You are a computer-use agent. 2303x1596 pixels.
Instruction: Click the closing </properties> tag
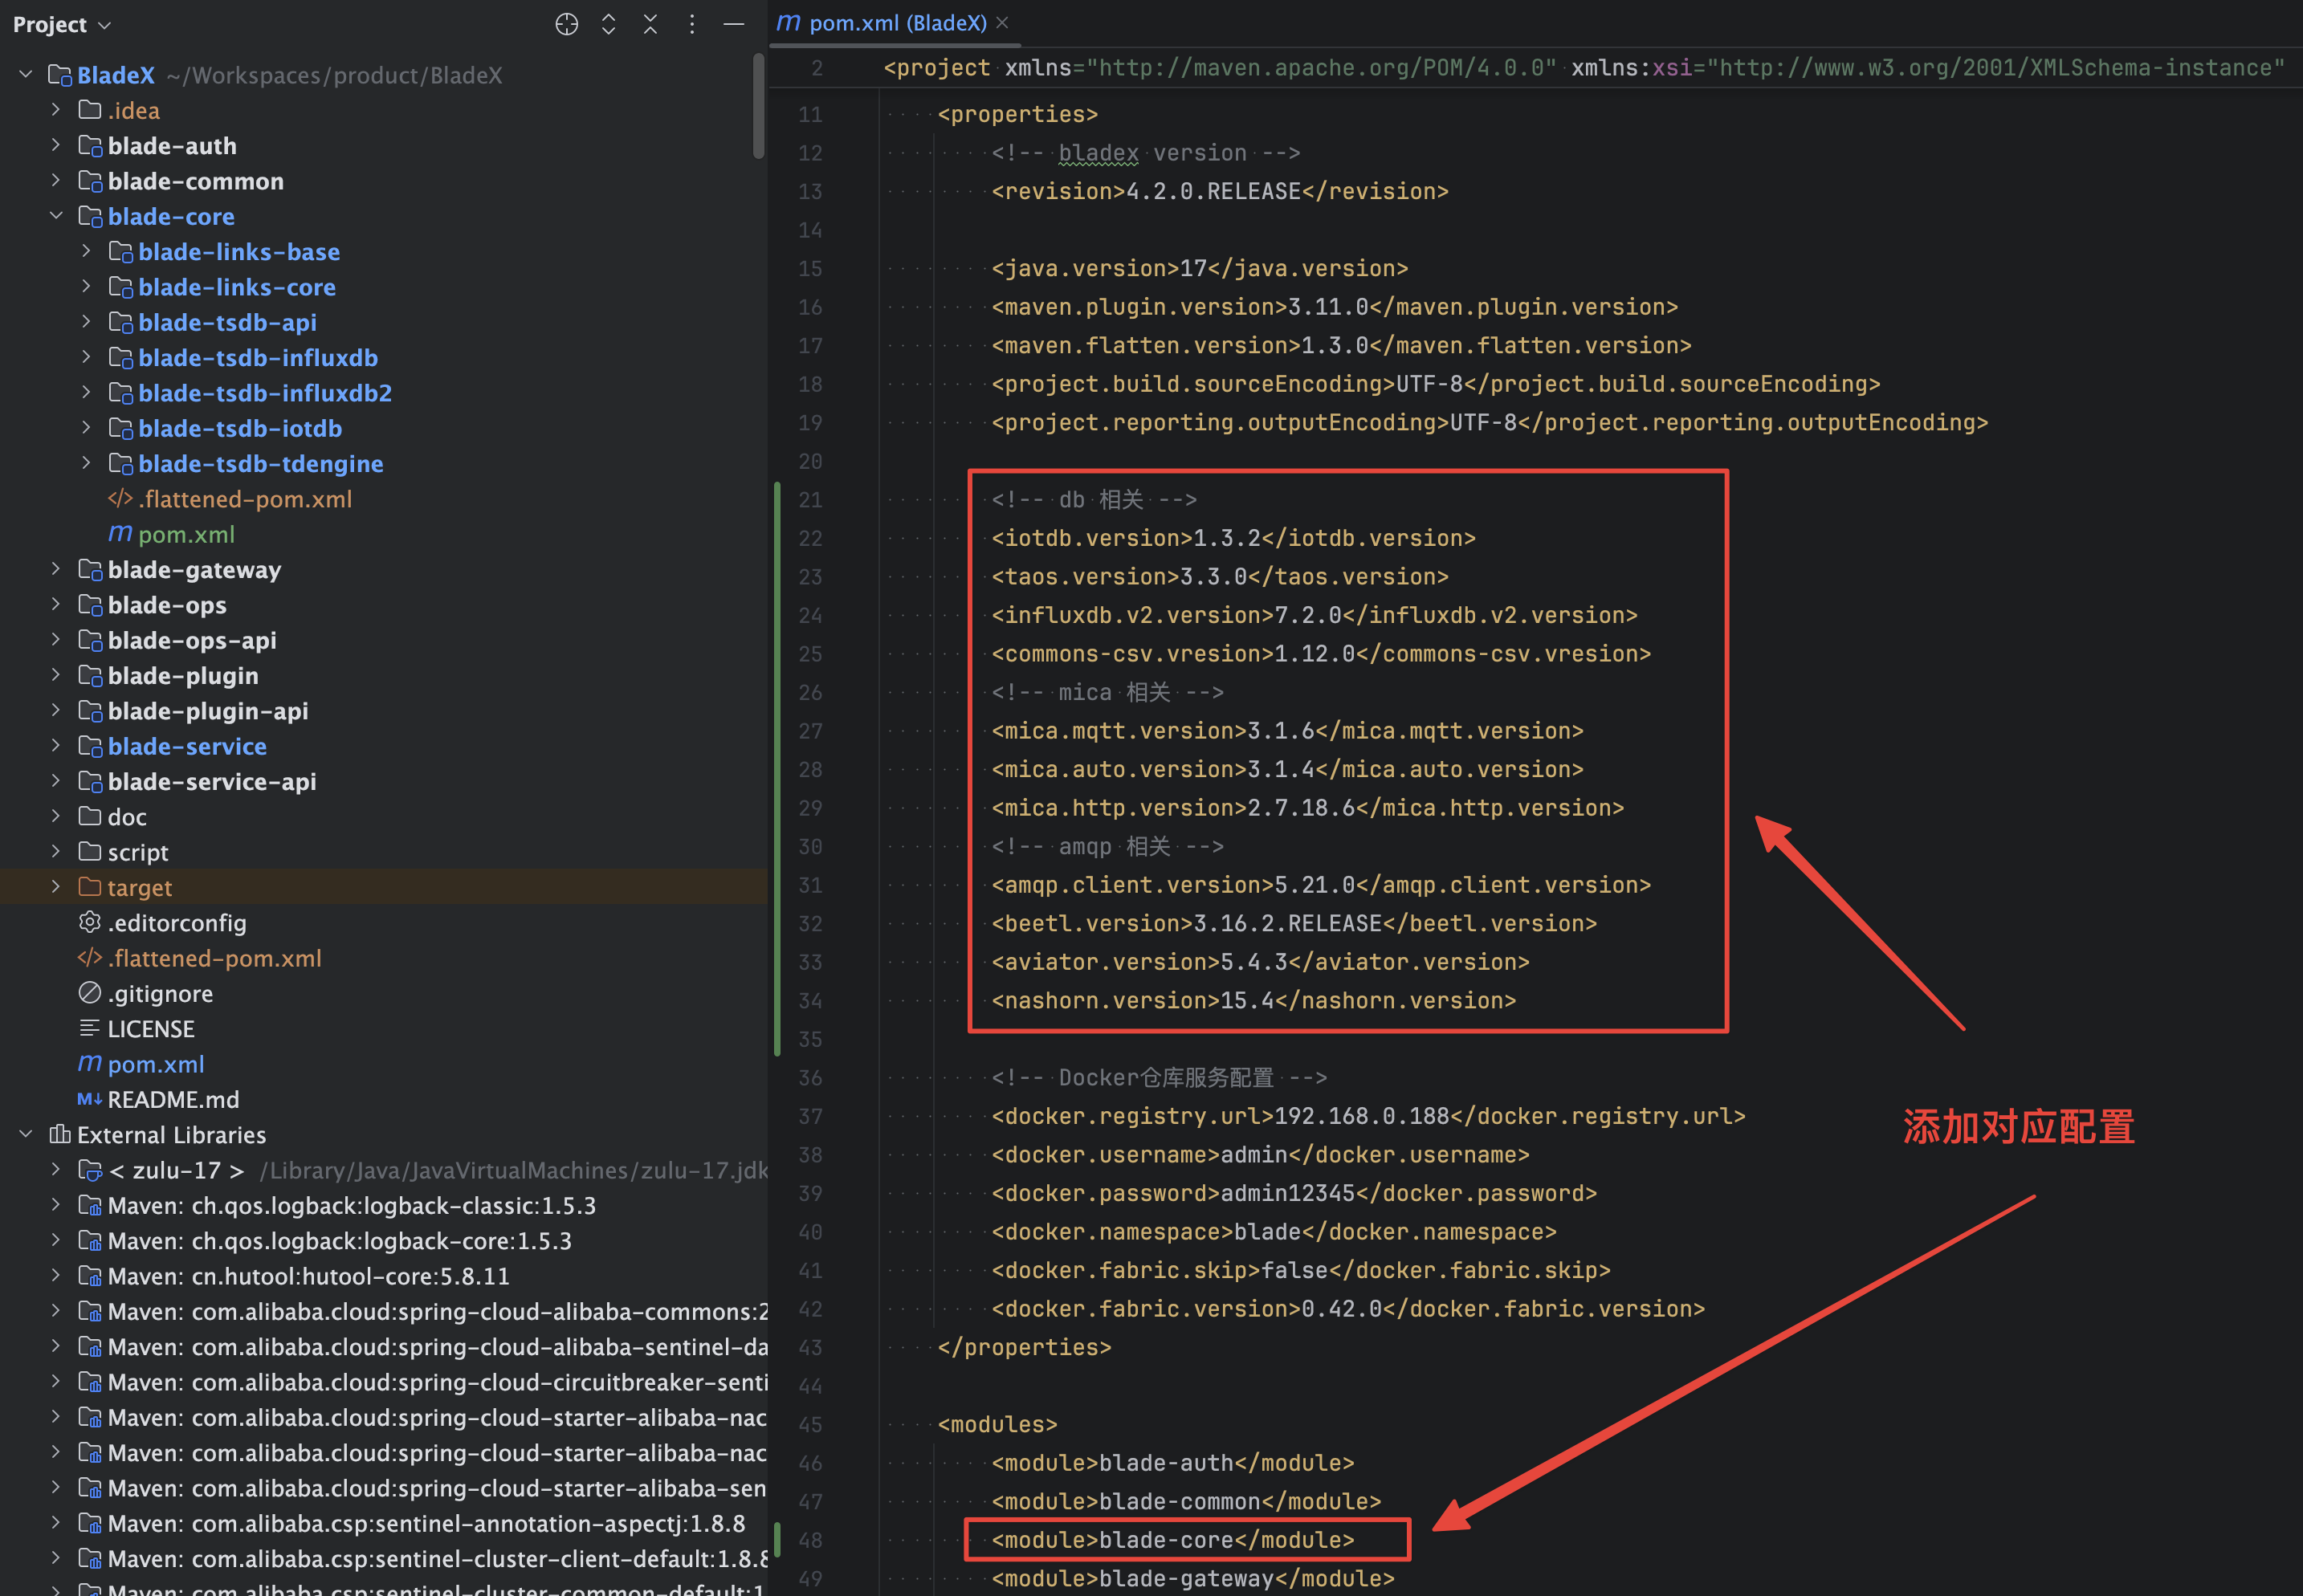point(1024,1347)
